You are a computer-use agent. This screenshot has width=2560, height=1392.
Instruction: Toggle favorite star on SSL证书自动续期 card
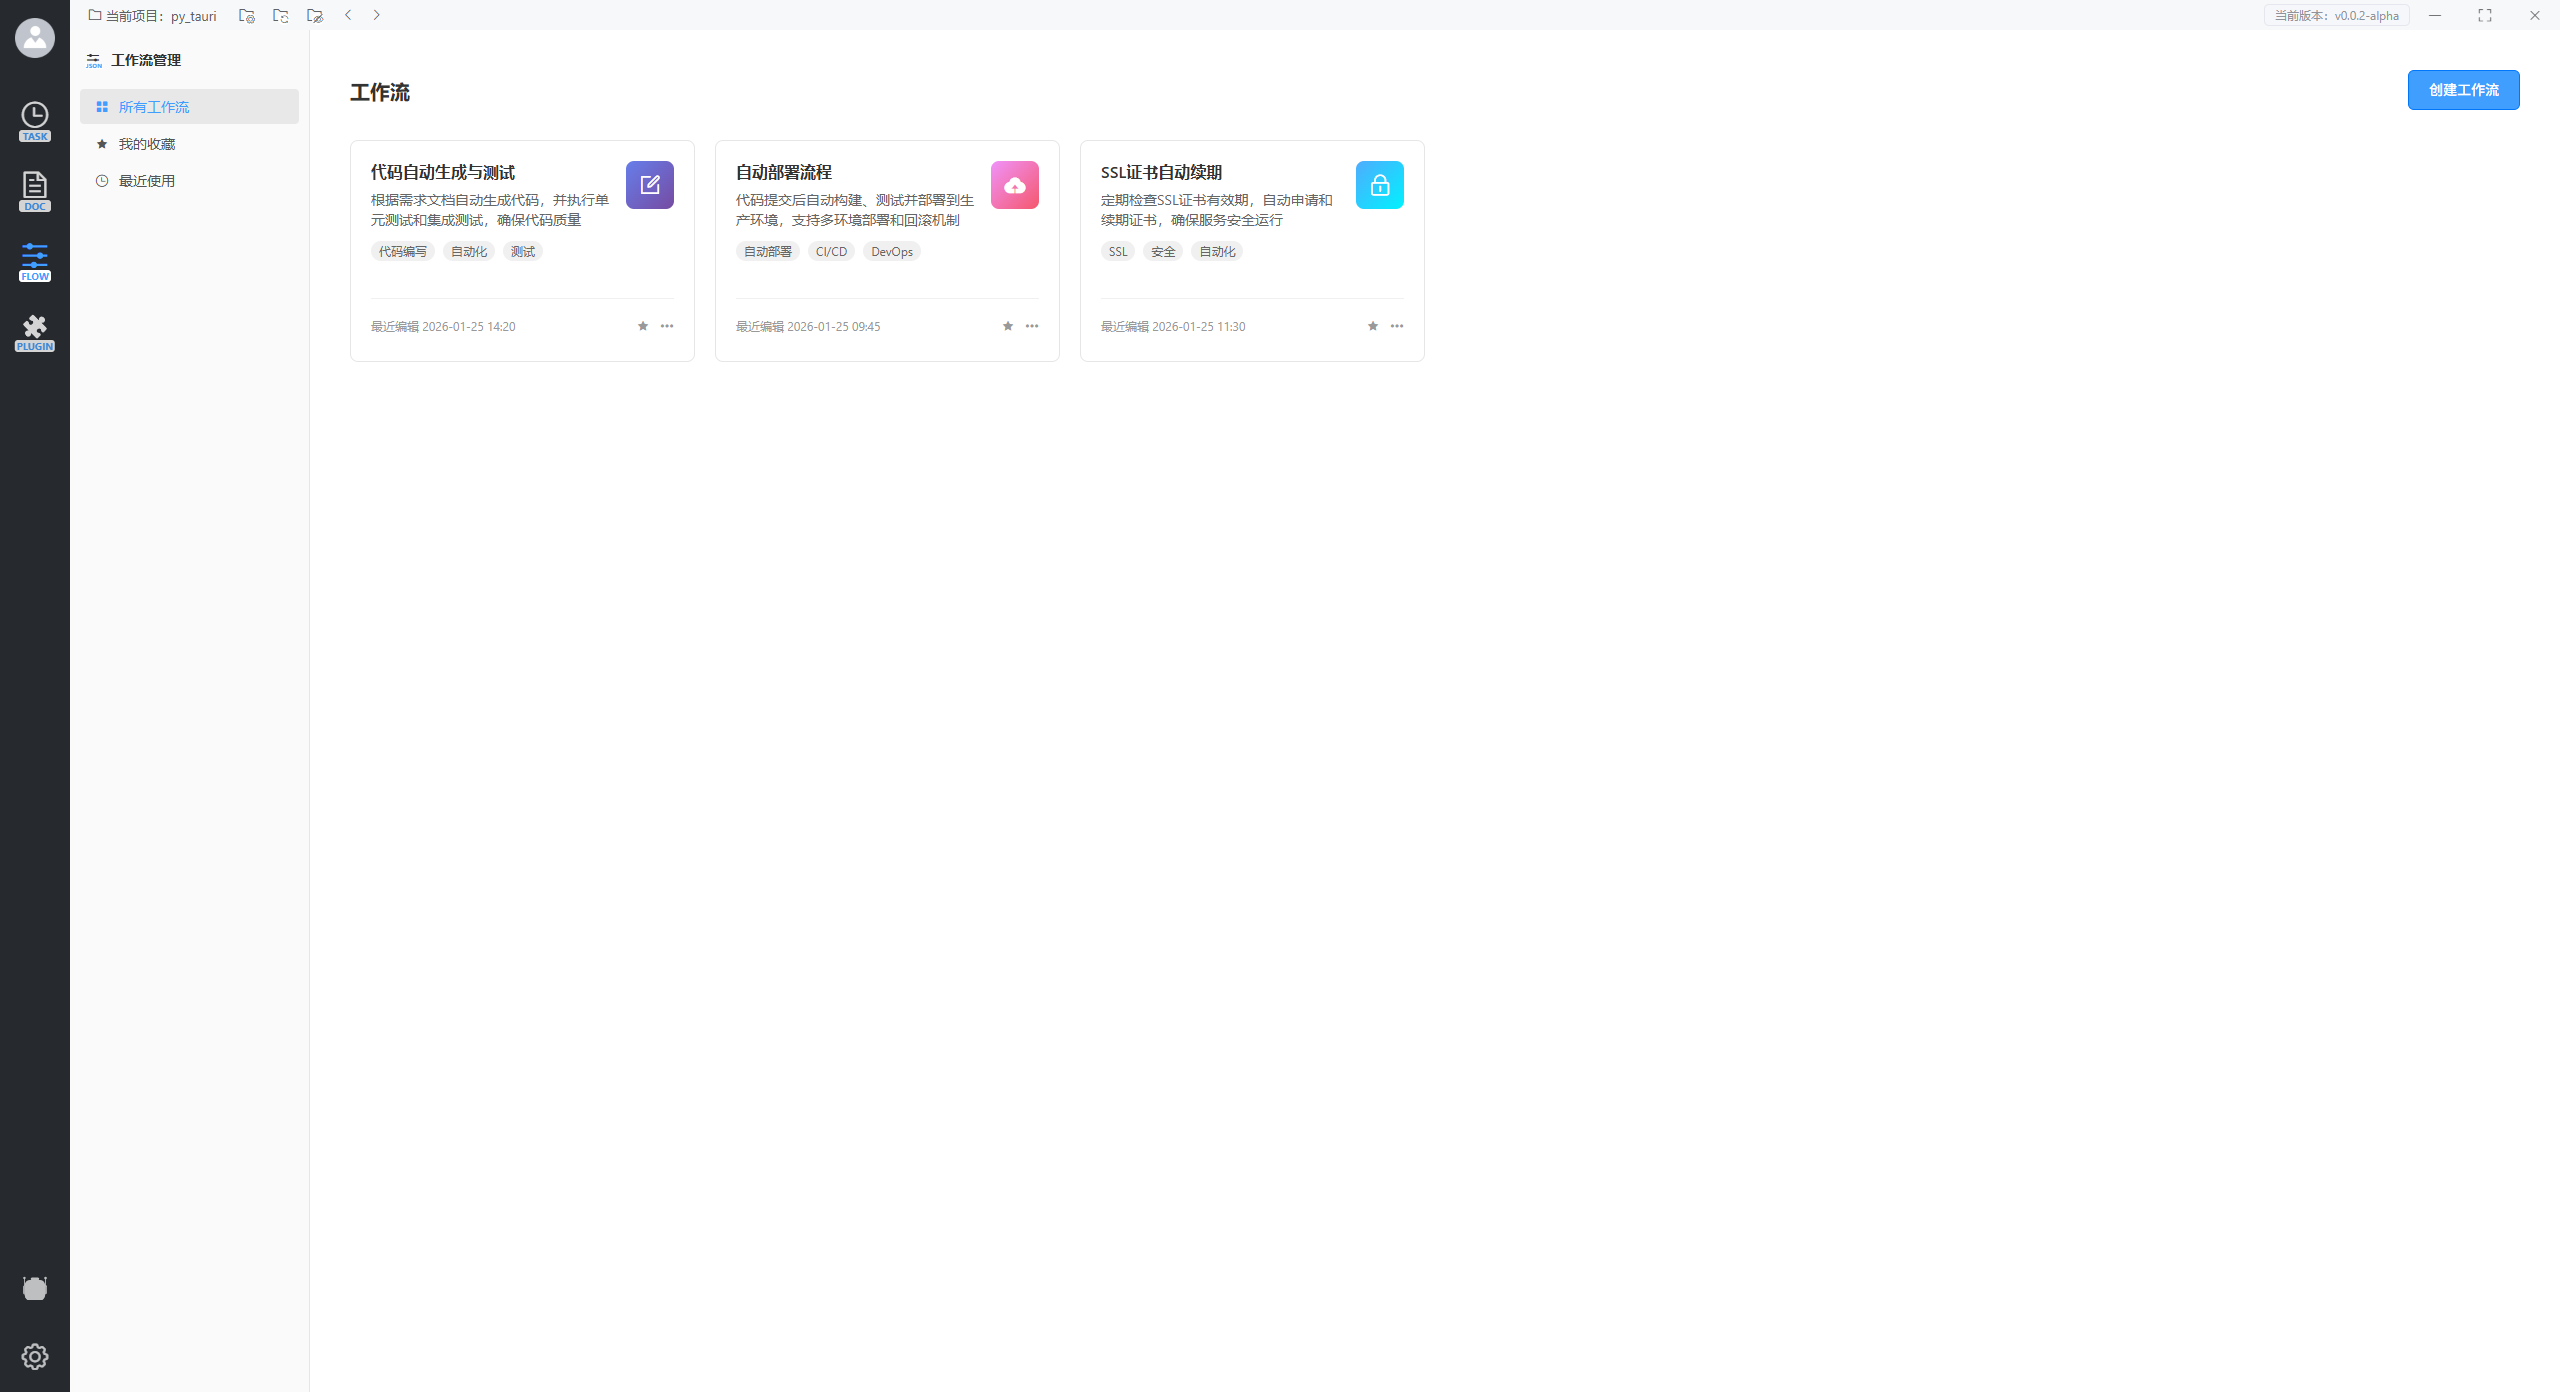1373,326
